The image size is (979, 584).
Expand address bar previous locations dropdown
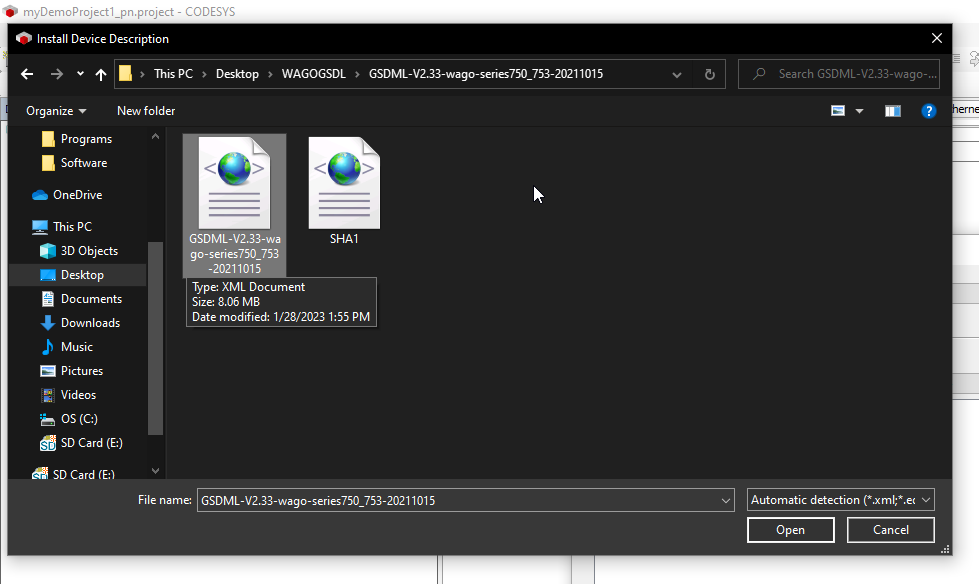point(677,74)
